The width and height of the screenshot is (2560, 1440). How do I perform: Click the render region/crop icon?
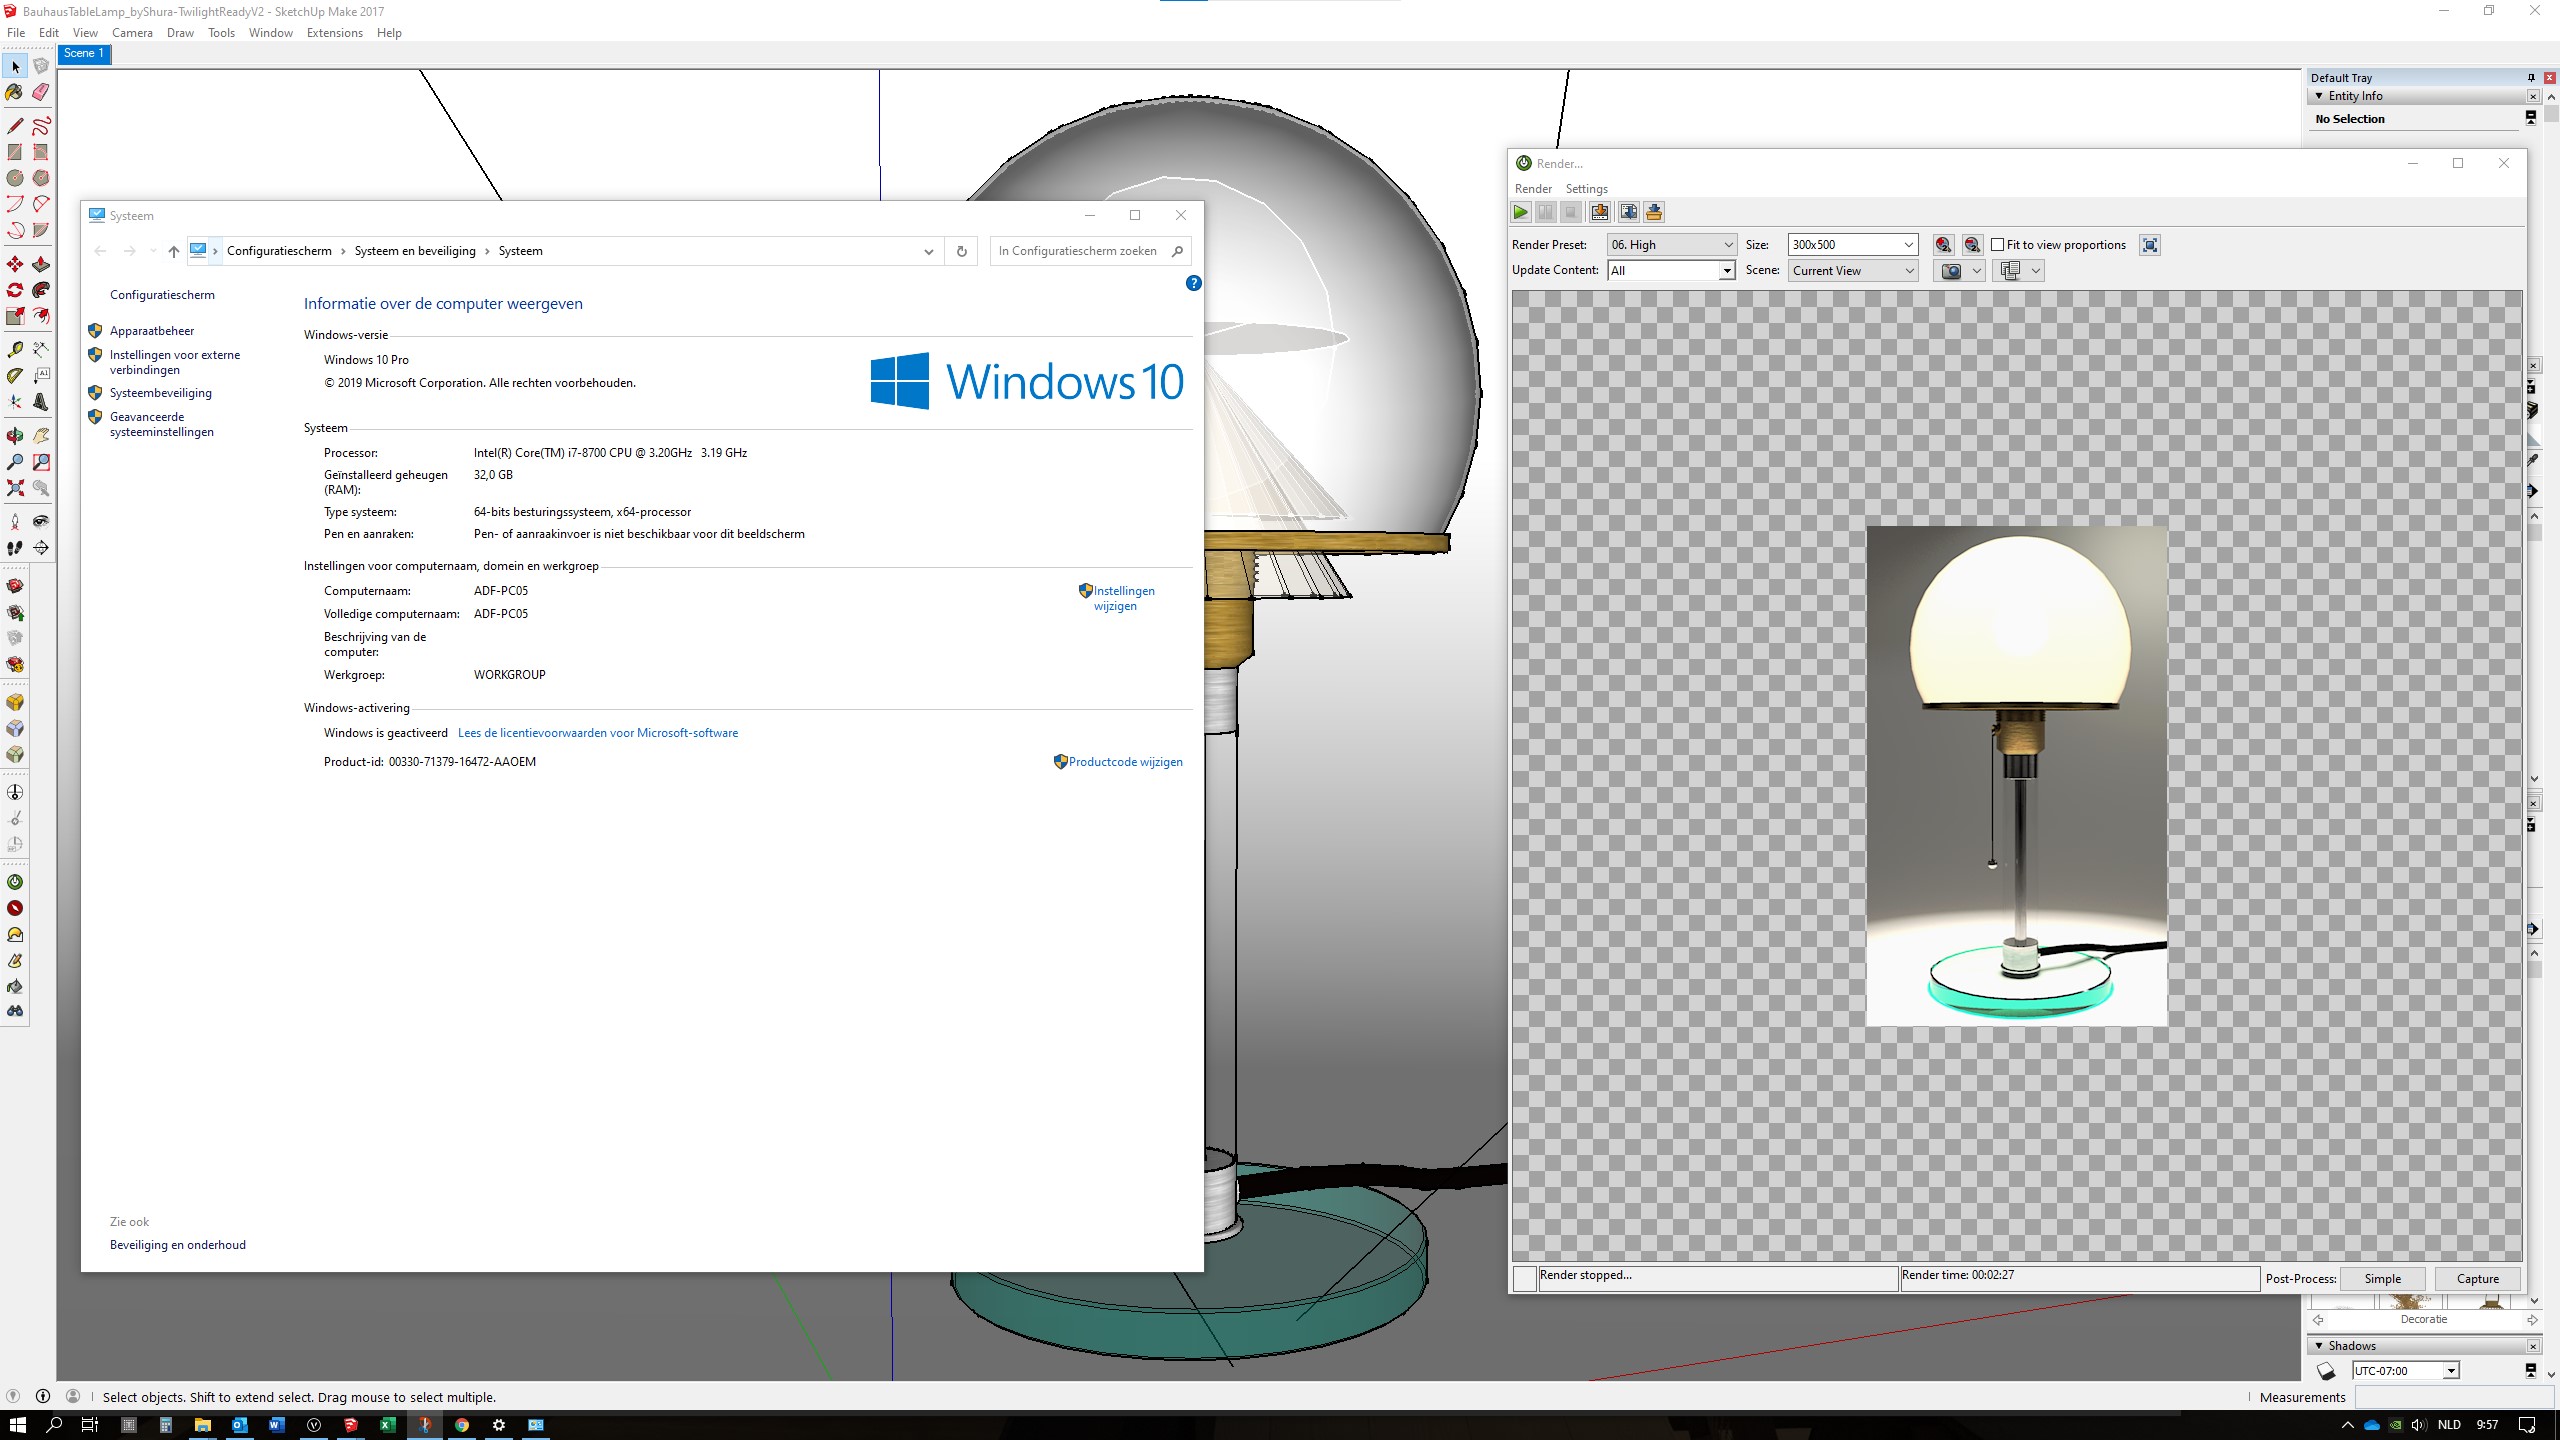(2150, 243)
